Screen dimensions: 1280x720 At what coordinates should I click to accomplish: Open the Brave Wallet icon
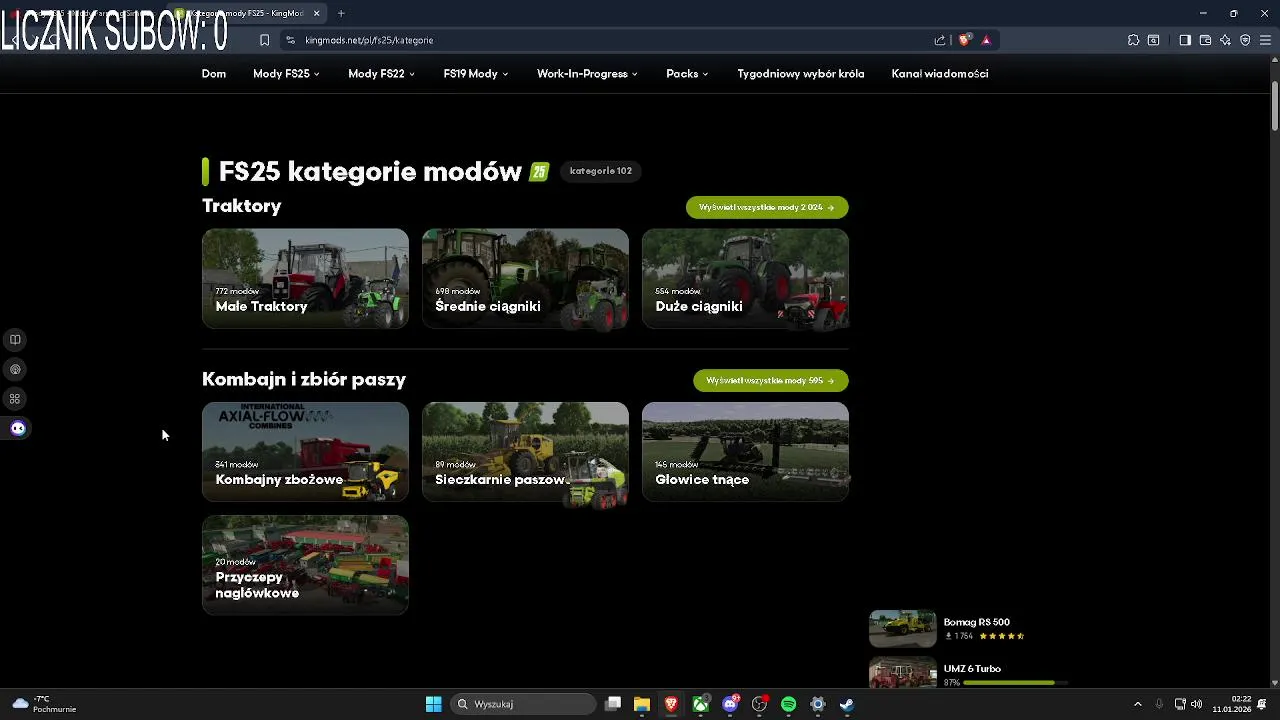1205,40
